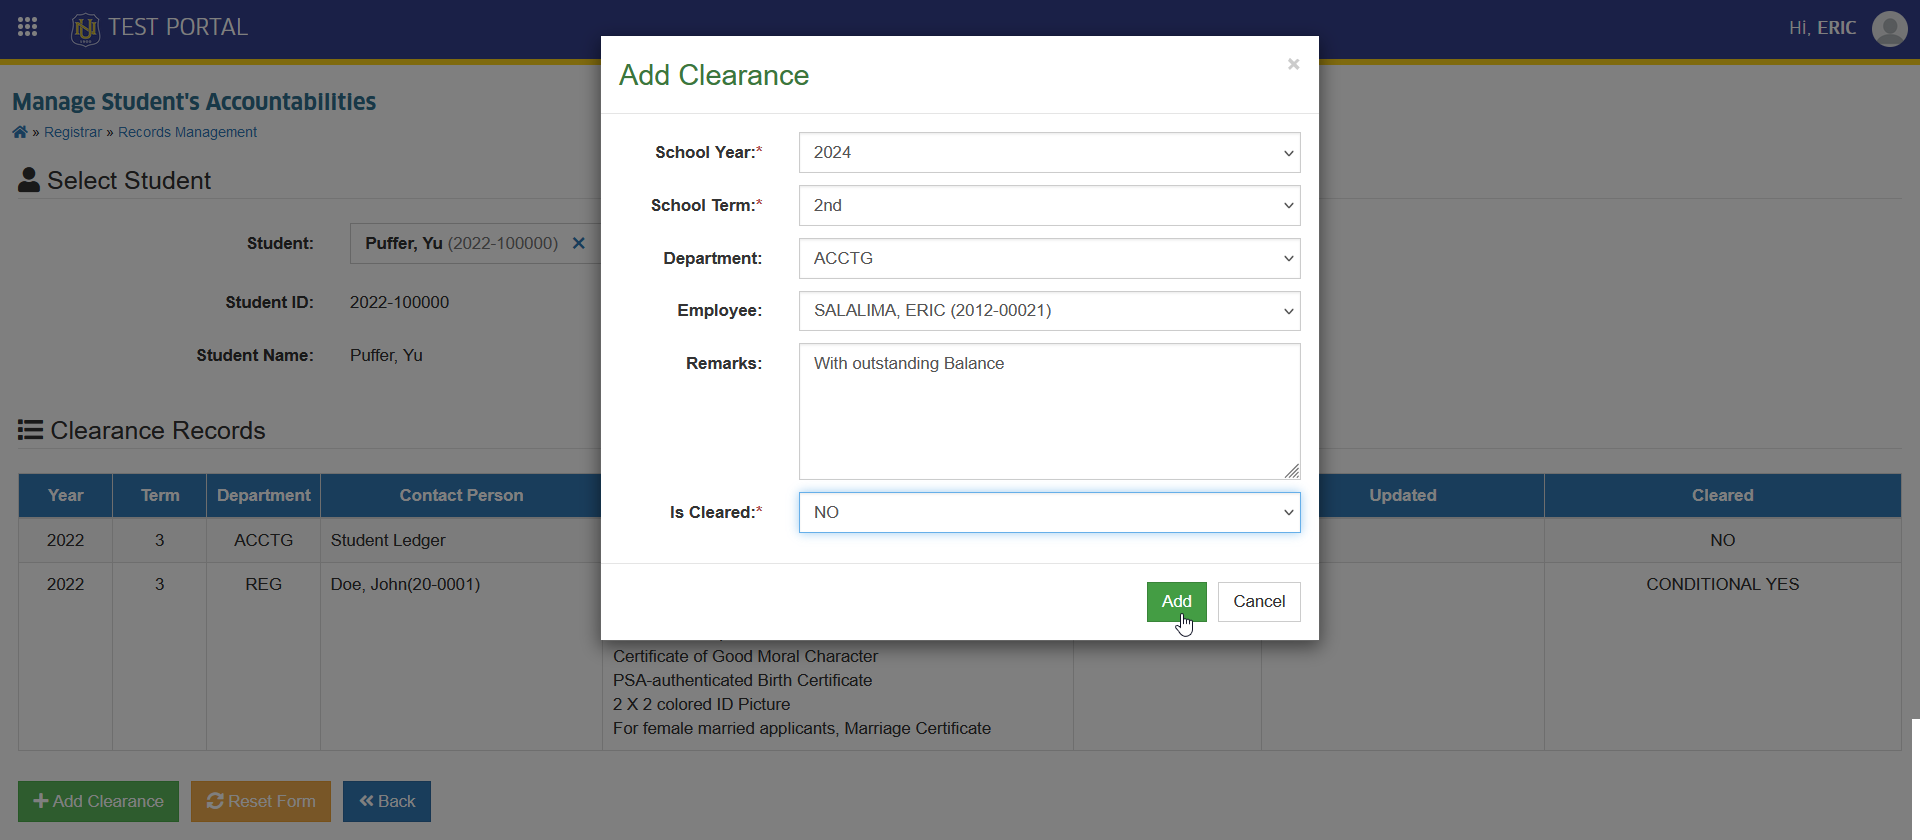Remove selected student Puffer, Yu with the X
The image size is (1920, 840).
click(578, 243)
